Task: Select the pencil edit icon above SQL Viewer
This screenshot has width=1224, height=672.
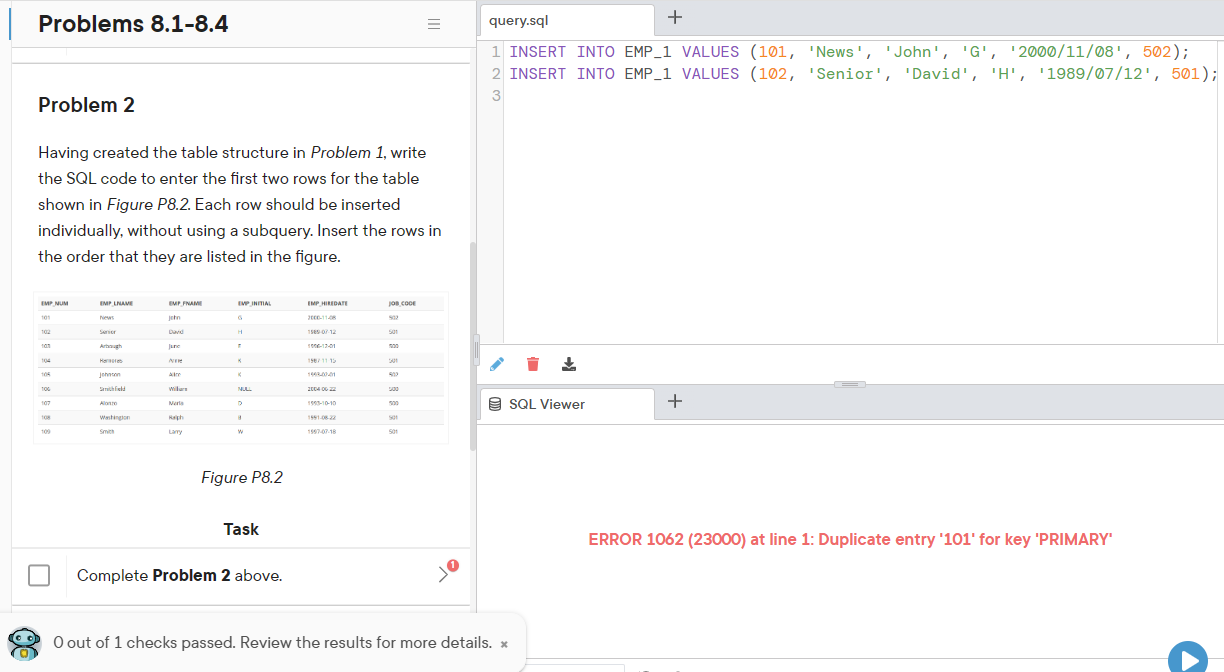Action: coord(497,364)
